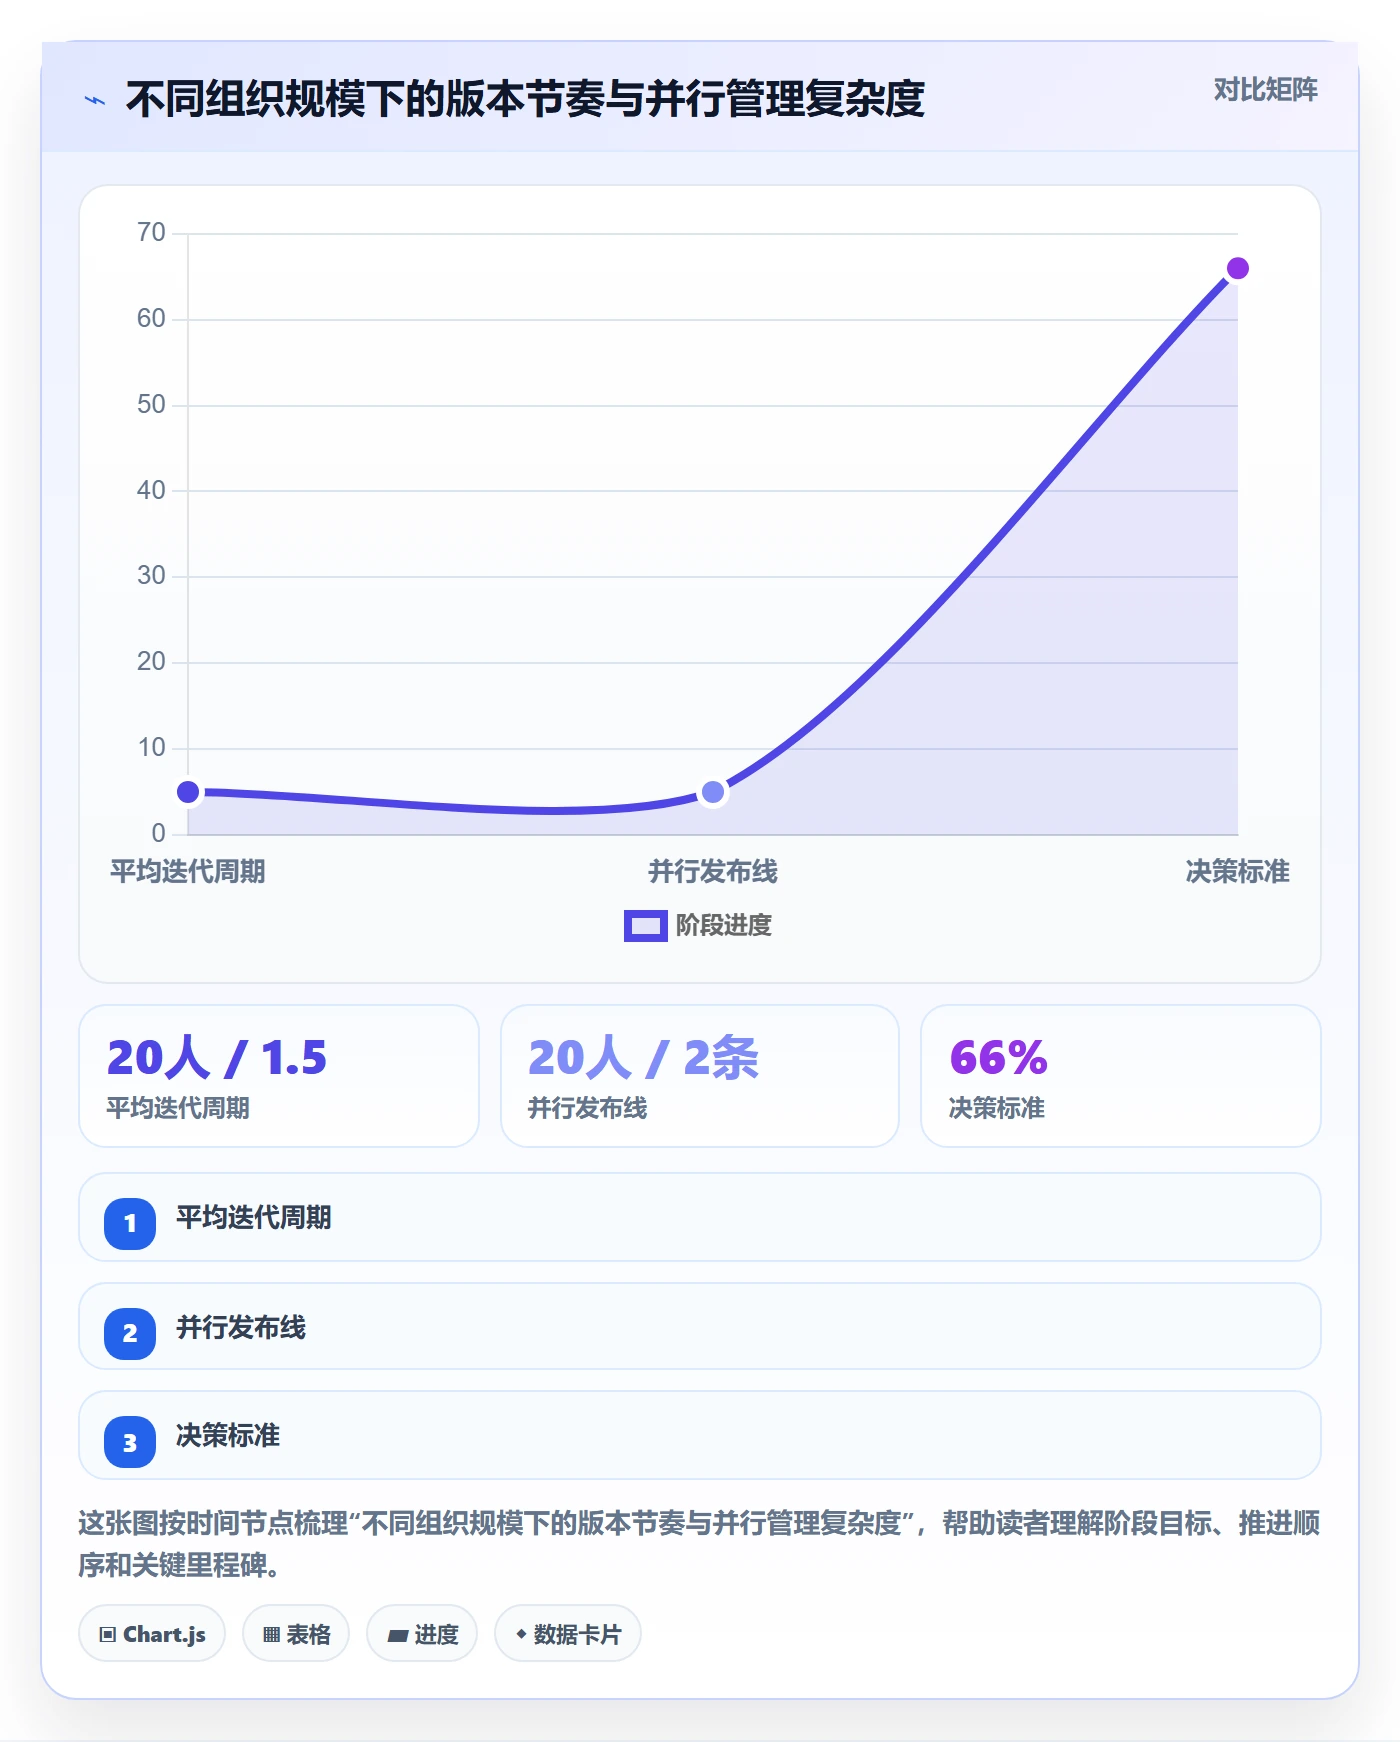Click the 并行发布线 x-axis label
The width and height of the screenshot is (1400, 1742).
tap(713, 871)
